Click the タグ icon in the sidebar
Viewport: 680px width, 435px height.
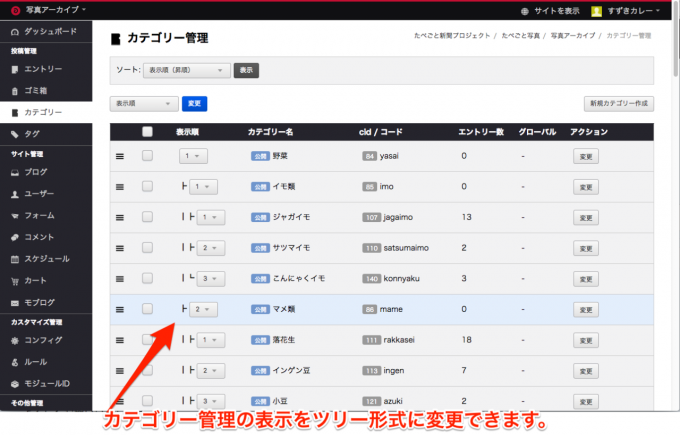[x=14, y=133]
